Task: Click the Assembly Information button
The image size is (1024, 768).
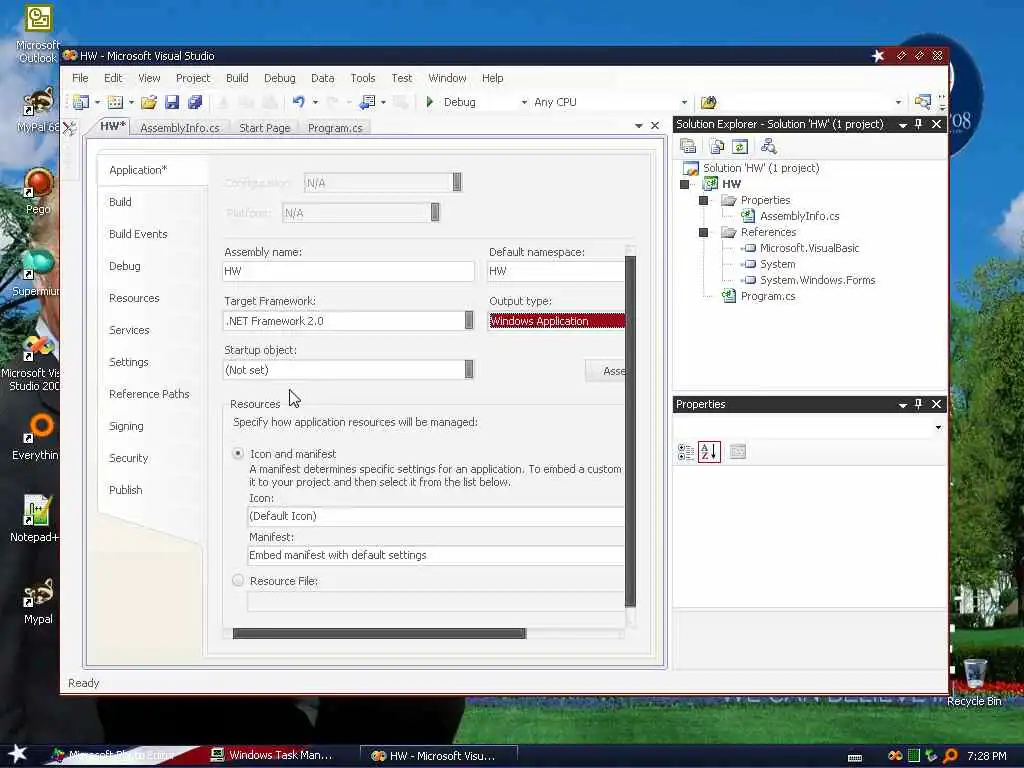Action: pos(605,371)
